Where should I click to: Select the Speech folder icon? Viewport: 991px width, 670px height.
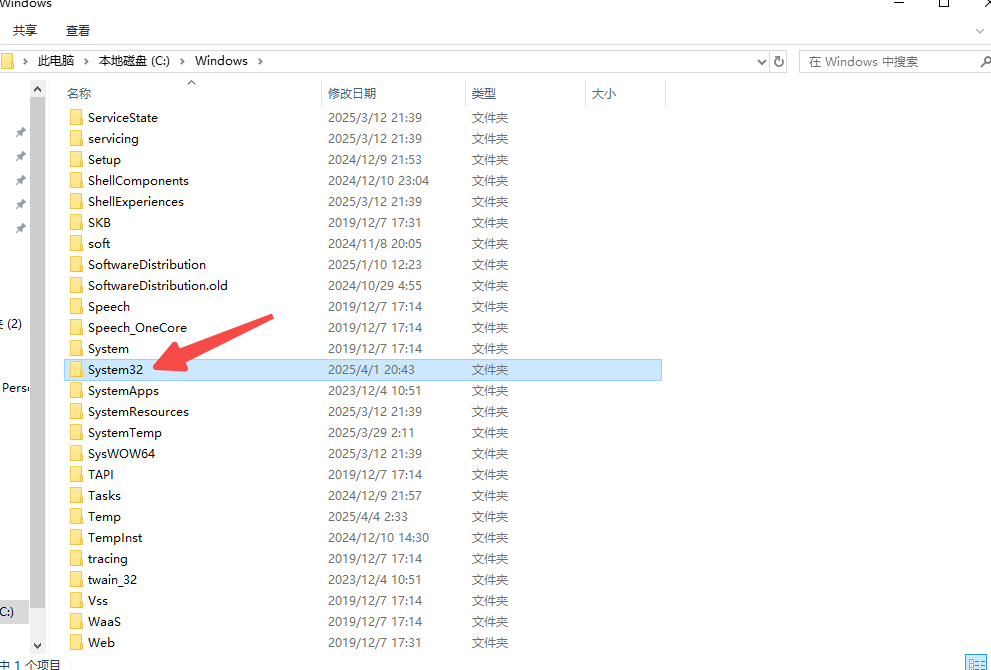point(76,307)
